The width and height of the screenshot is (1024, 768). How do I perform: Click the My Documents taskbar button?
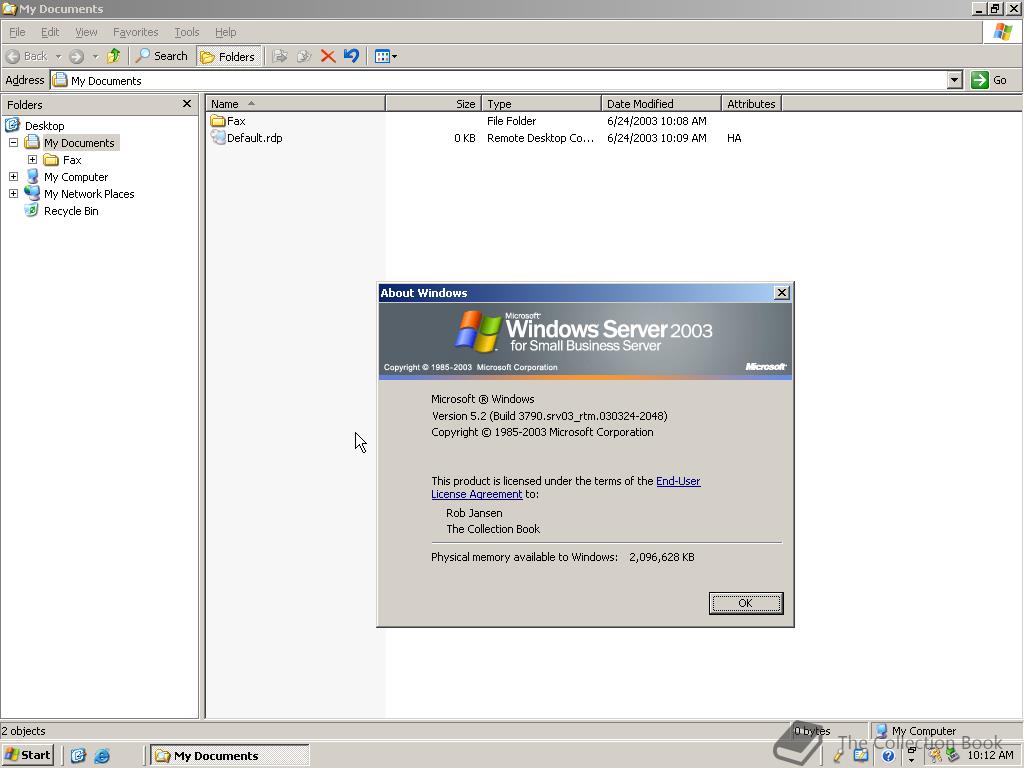tap(230, 756)
